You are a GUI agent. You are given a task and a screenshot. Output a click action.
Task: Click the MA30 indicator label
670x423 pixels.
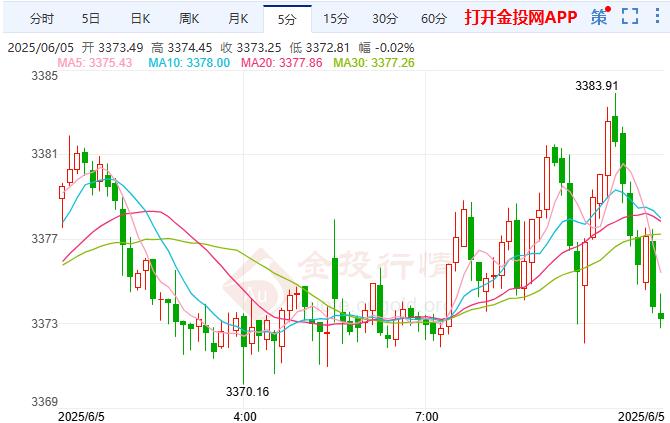coord(374,63)
